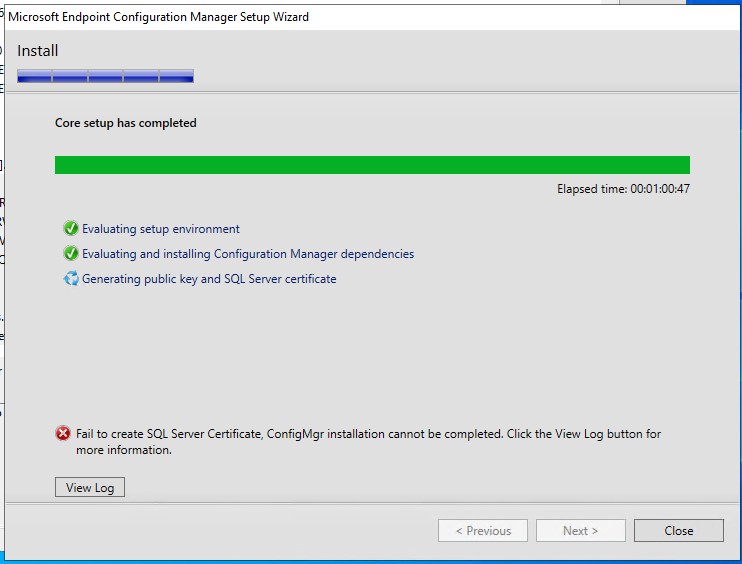Click the Setup Wizard window title bar
The height and width of the screenshot is (564, 742).
[x=372, y=17]
